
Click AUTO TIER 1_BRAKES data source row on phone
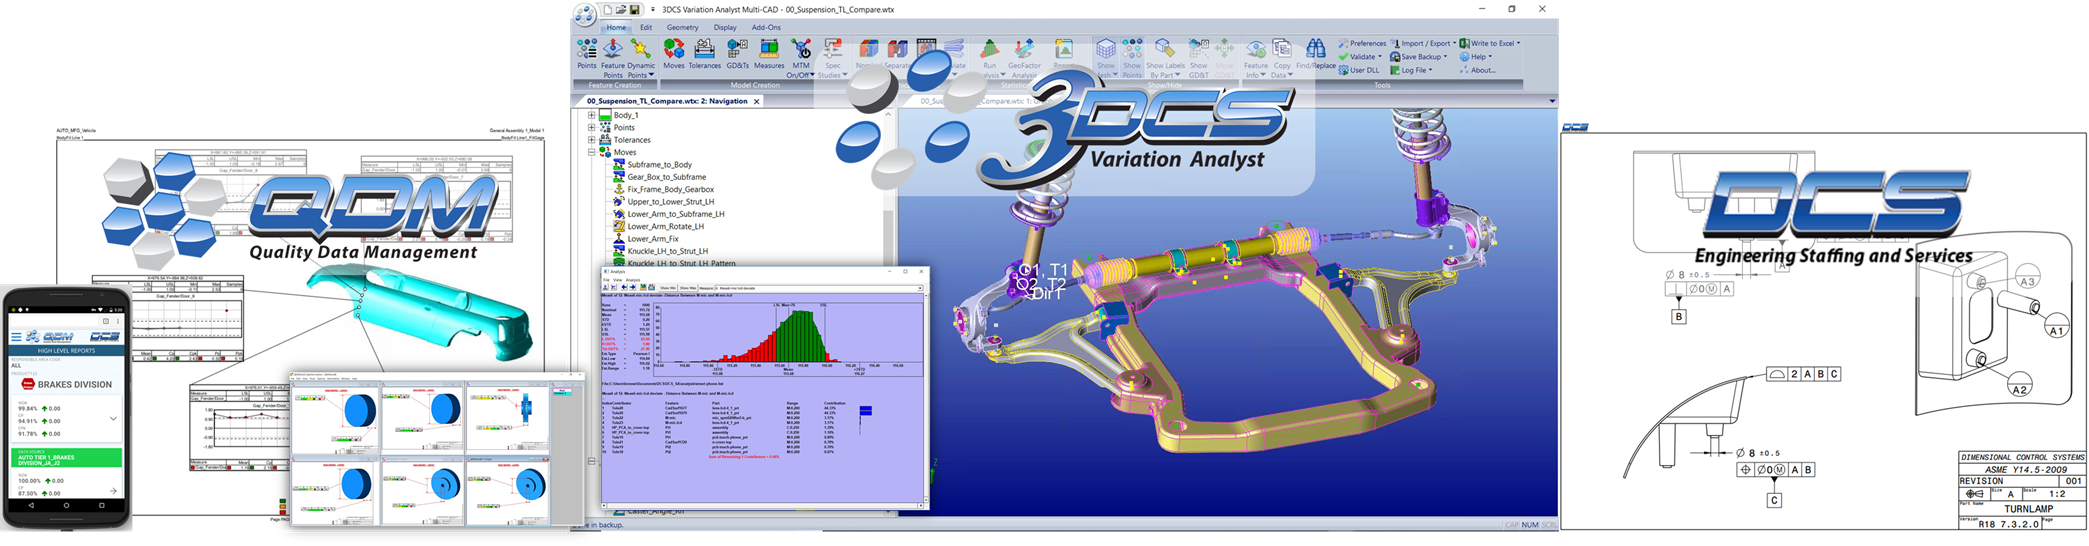pos(66,458)
